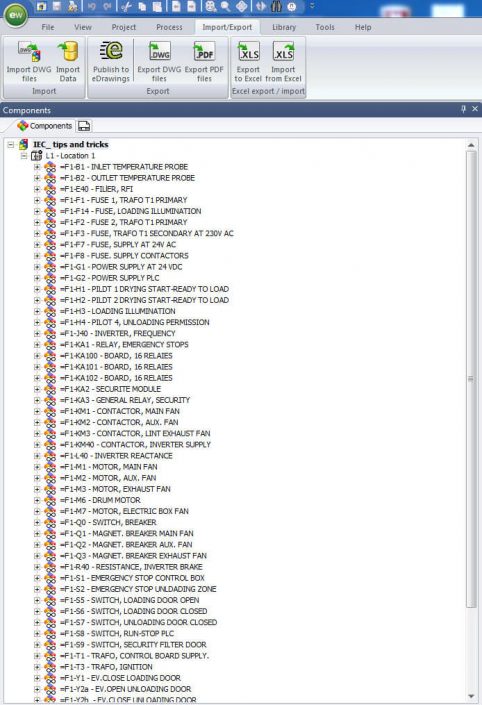Screen dimensions: 482x705
Task: Click Export DWG files icon
Action: coord(159,62)
